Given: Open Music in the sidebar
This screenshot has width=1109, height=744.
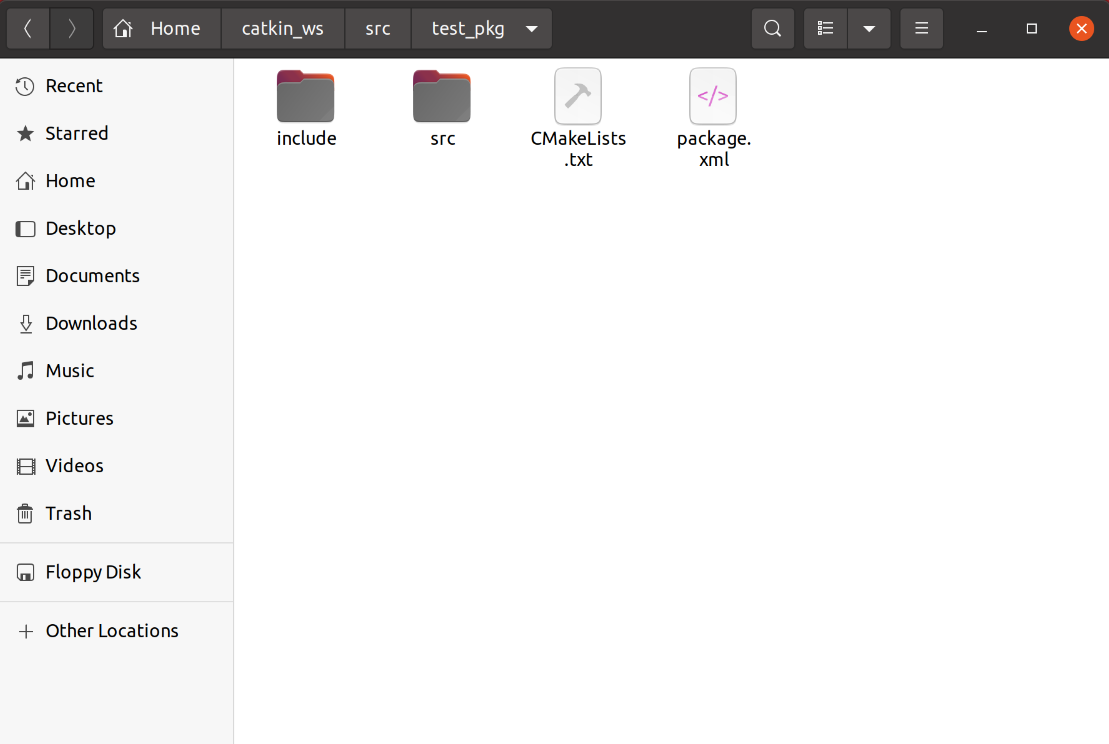Looking at the screenshot, I should (117, 371).
